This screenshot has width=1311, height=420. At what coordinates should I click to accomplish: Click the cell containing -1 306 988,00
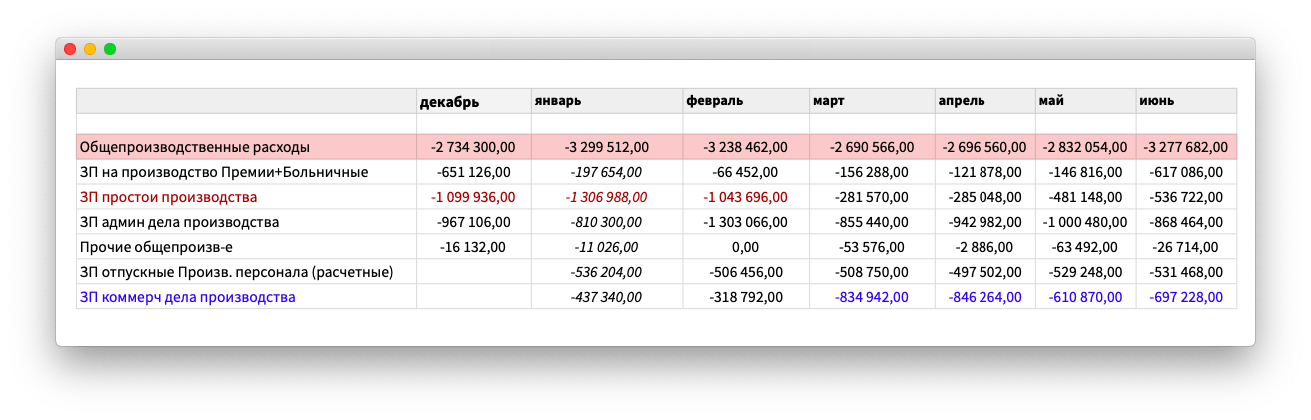[x=606, y=197]
